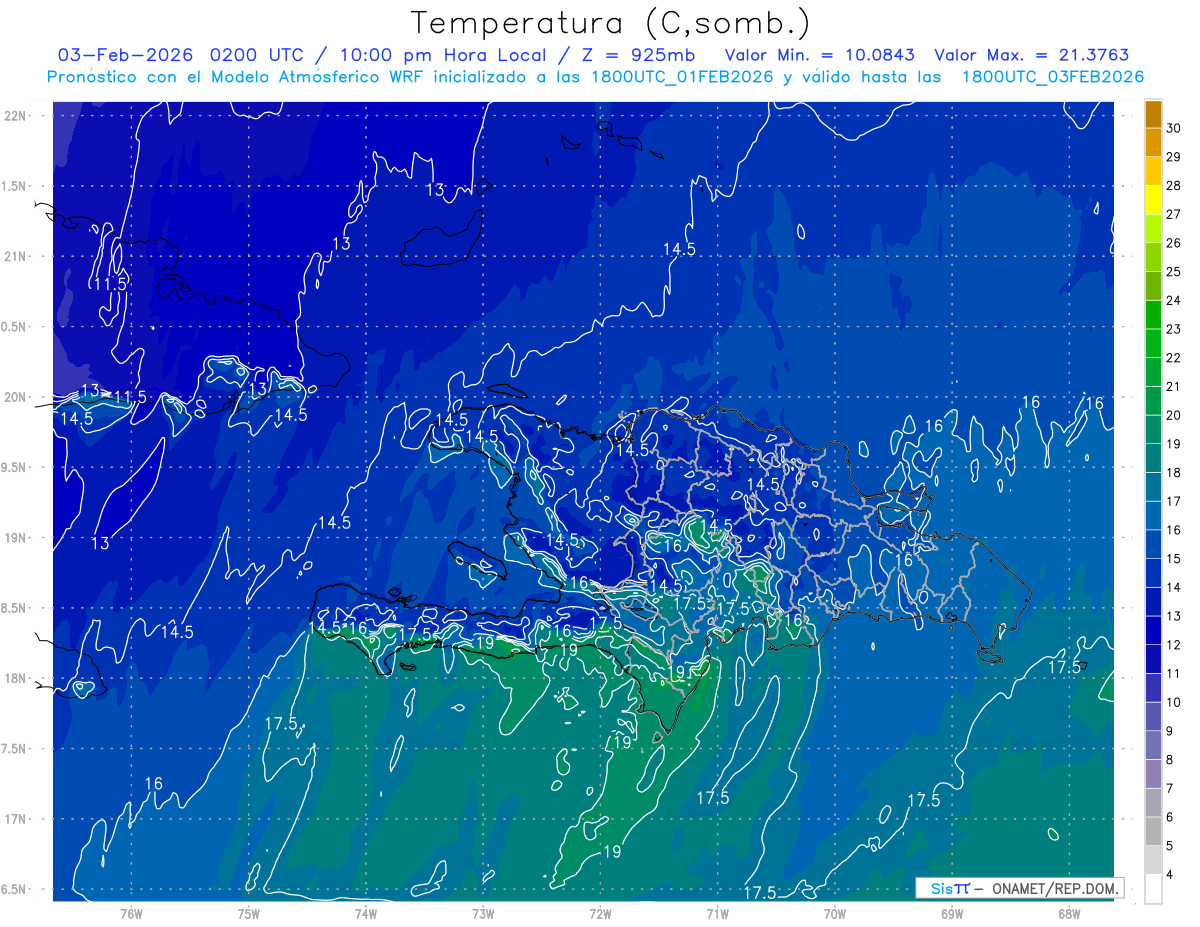Click the 'ONAMET/REP.DOM.' credit label
1200x927 pixels.
point(1054,888)
